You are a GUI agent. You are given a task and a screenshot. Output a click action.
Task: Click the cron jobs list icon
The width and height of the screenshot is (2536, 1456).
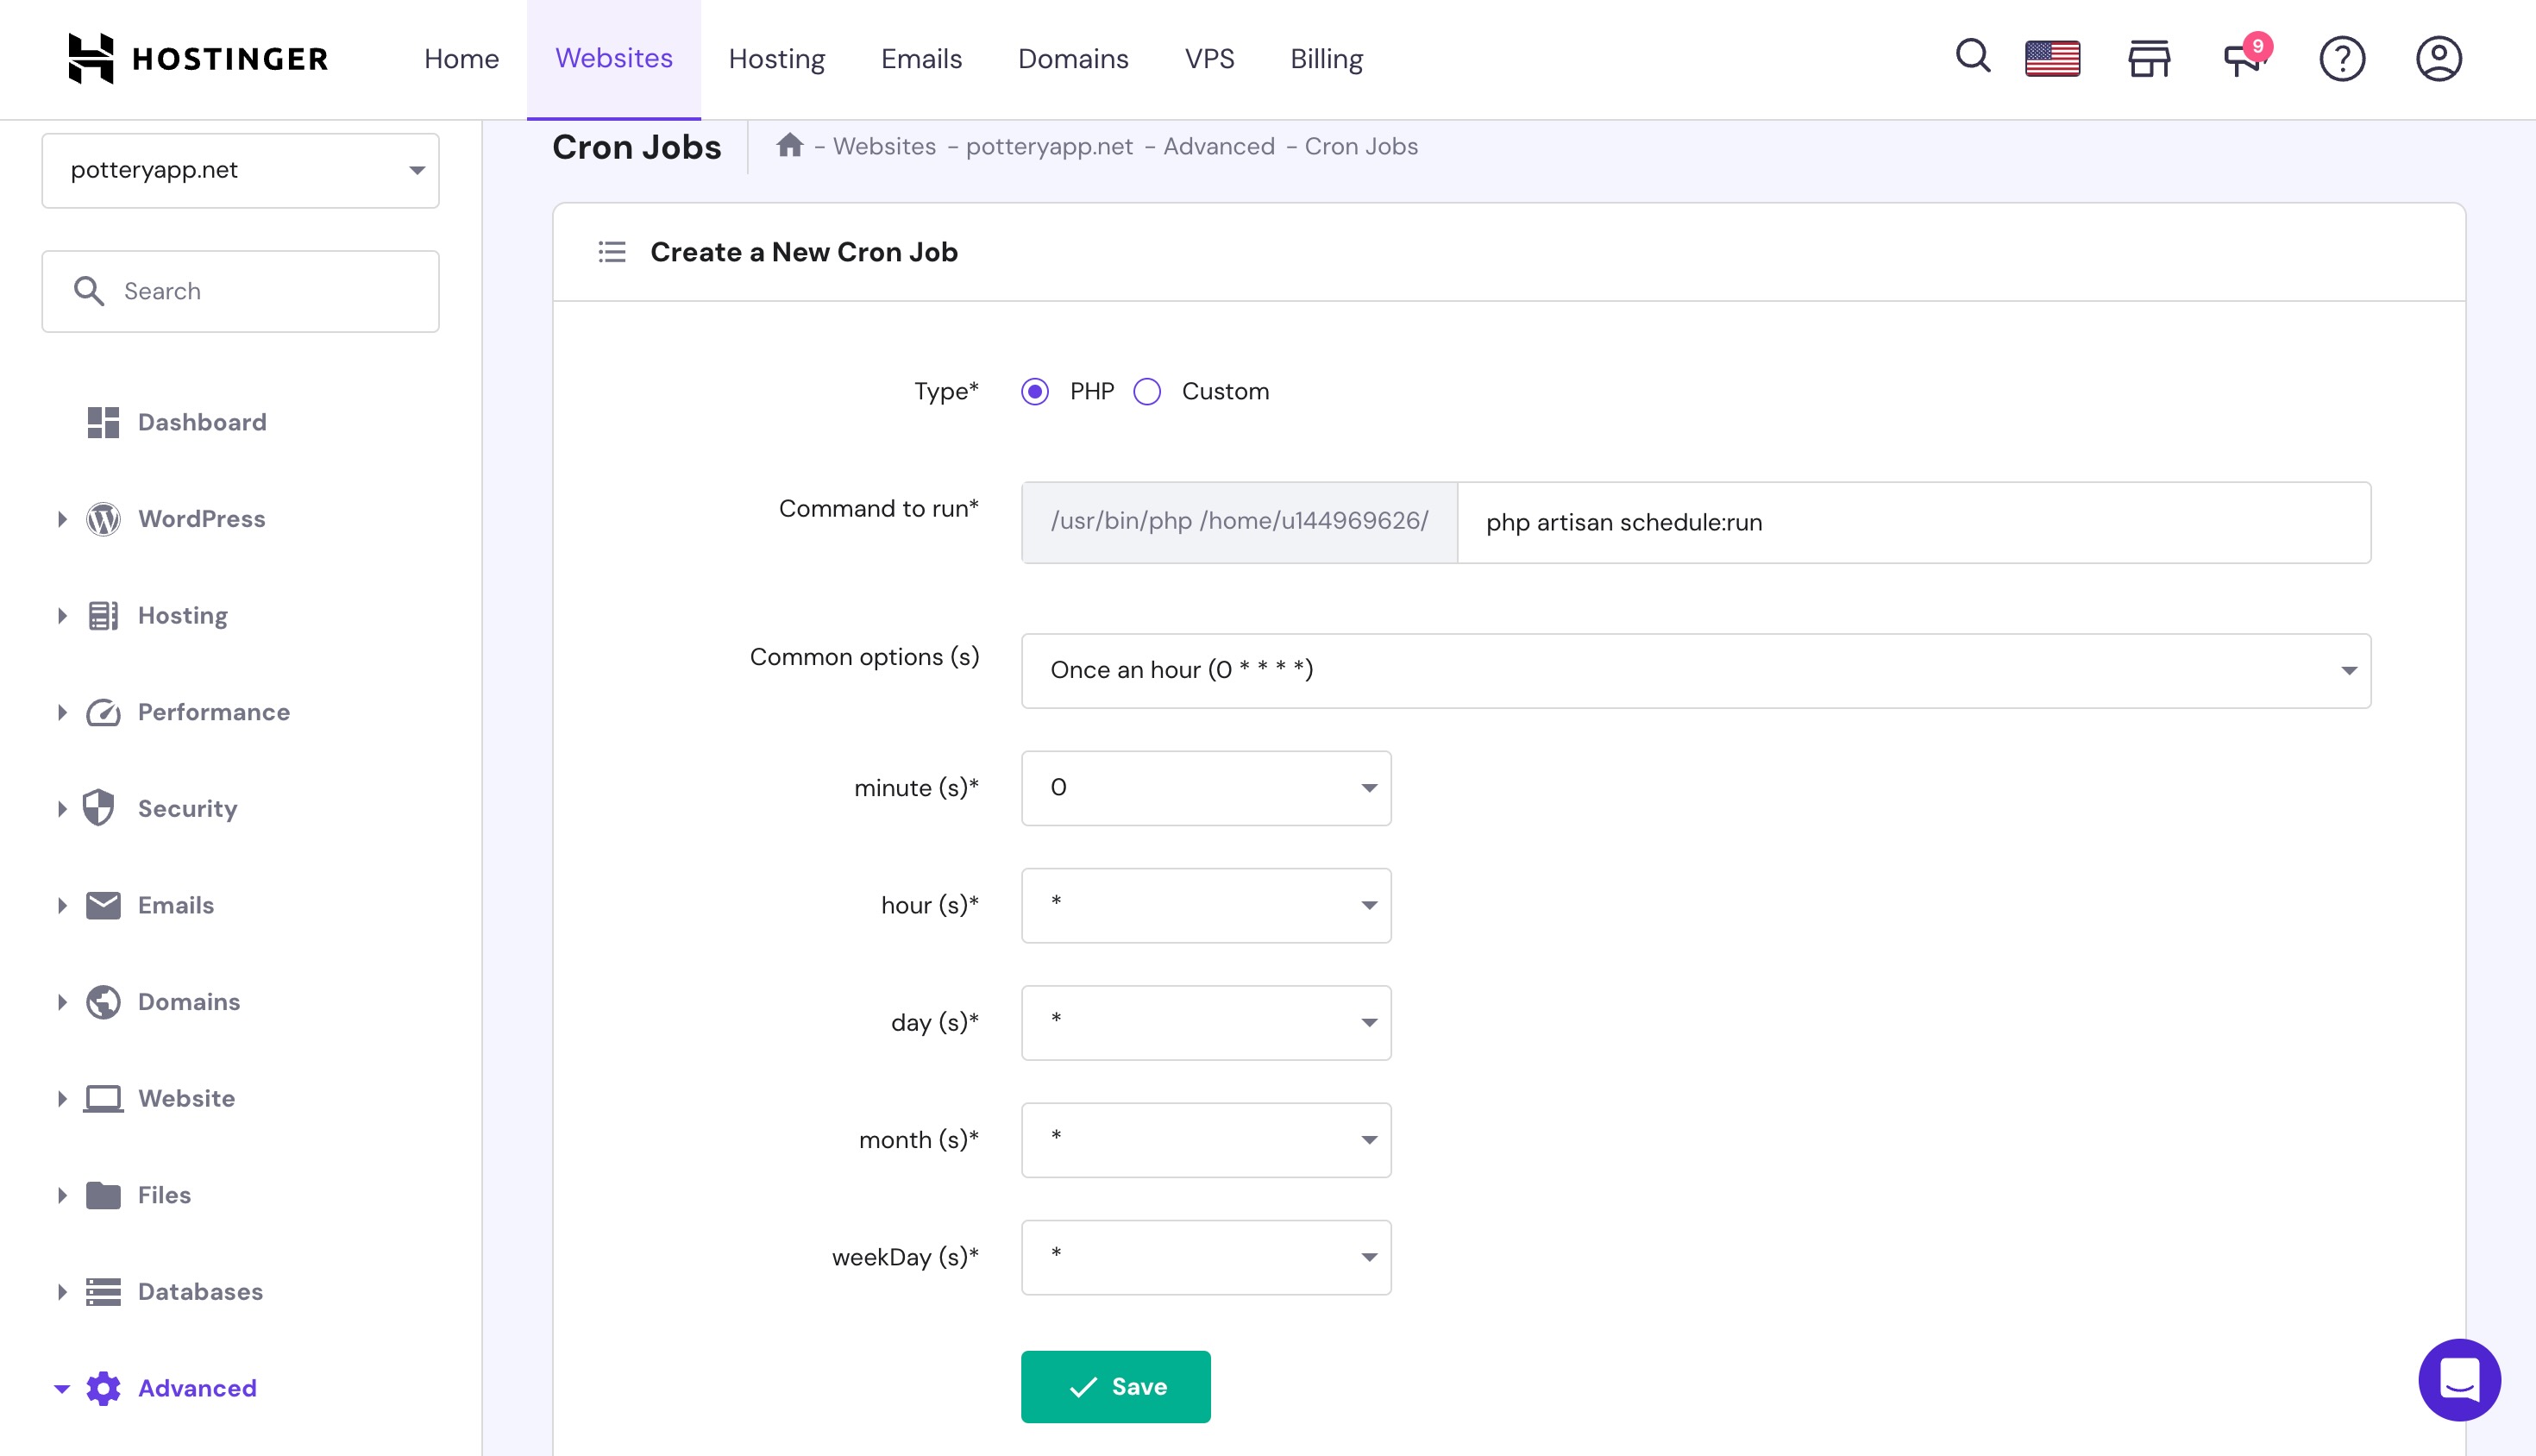(x=613, y=253)
